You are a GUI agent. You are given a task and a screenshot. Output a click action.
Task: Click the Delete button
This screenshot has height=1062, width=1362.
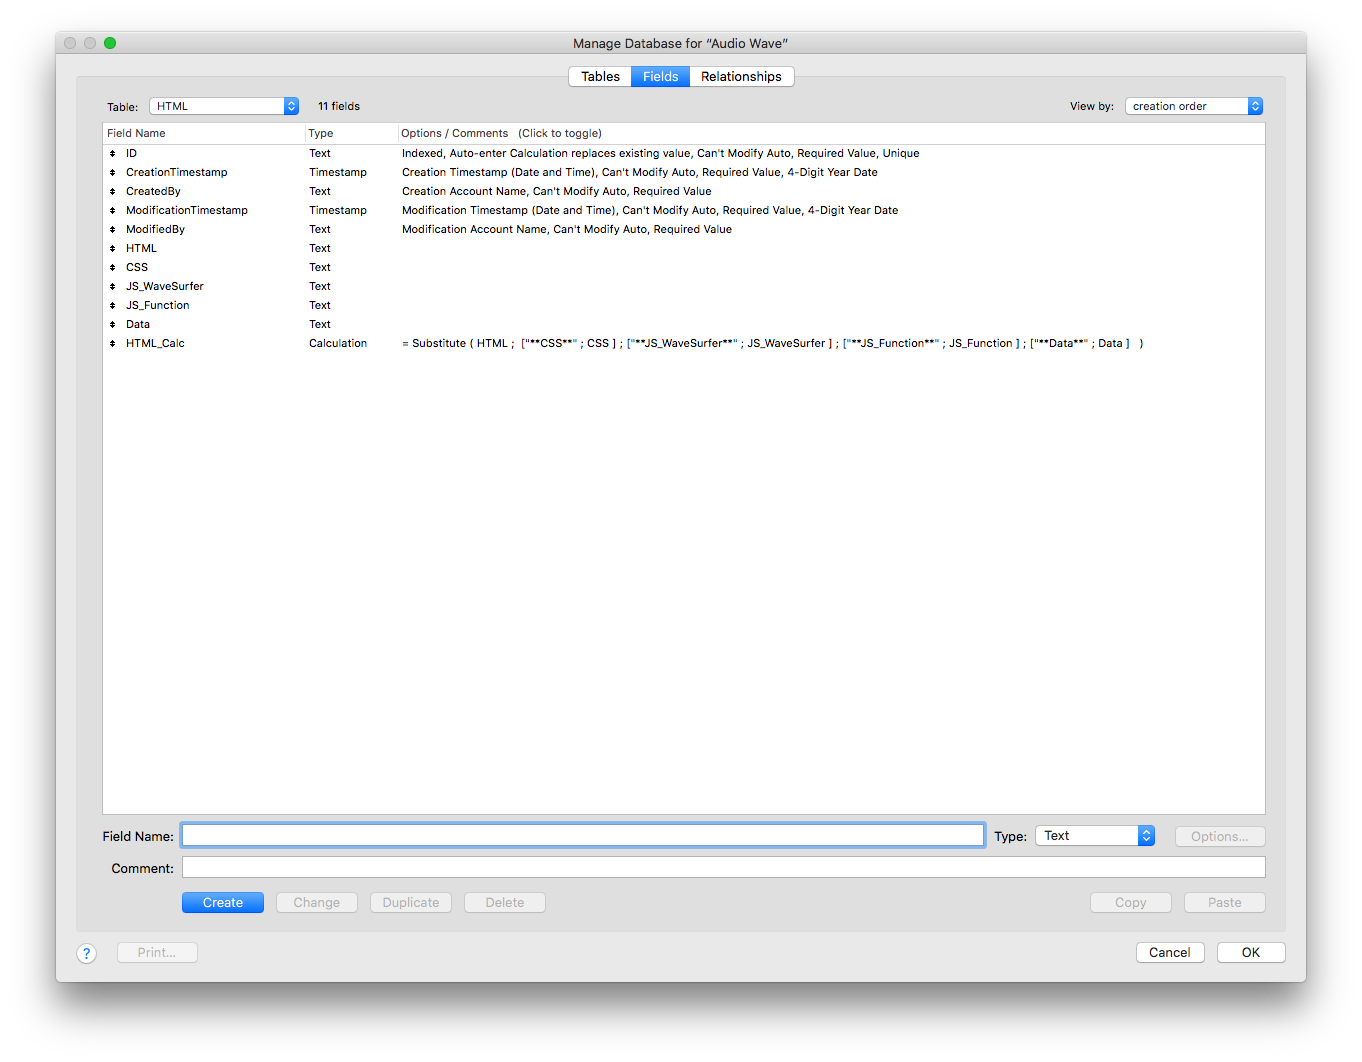(x=505, y=902)
